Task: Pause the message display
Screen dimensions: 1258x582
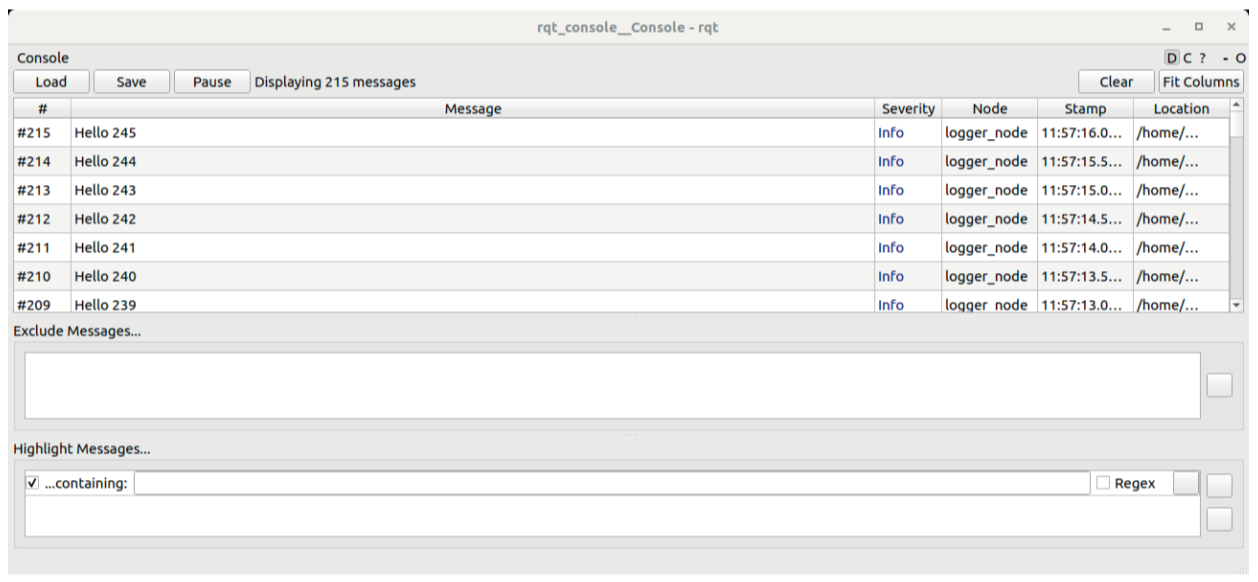Action: point(211,82)
